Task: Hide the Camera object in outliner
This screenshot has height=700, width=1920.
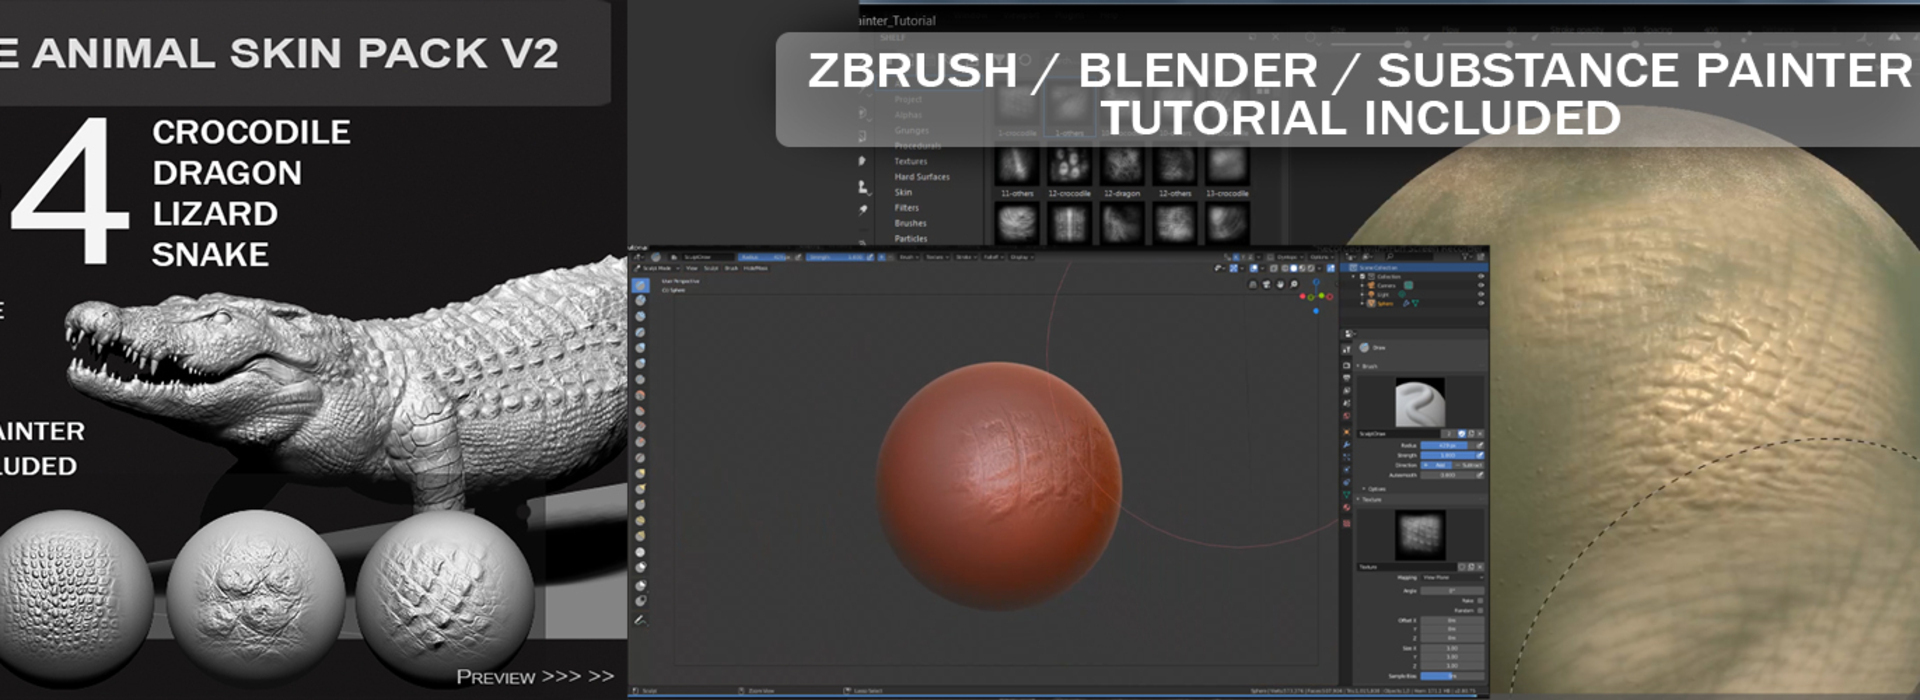Action: (1481, 286)
